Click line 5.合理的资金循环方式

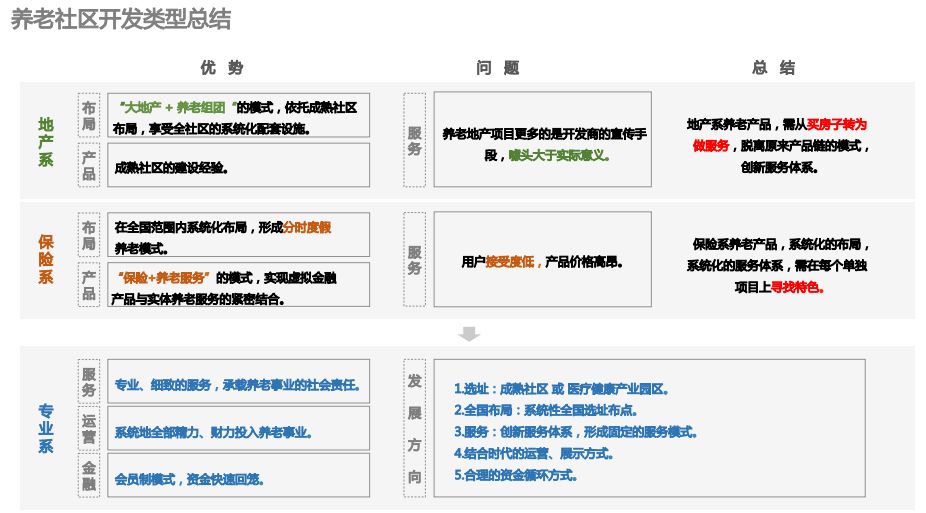(516, 475)
